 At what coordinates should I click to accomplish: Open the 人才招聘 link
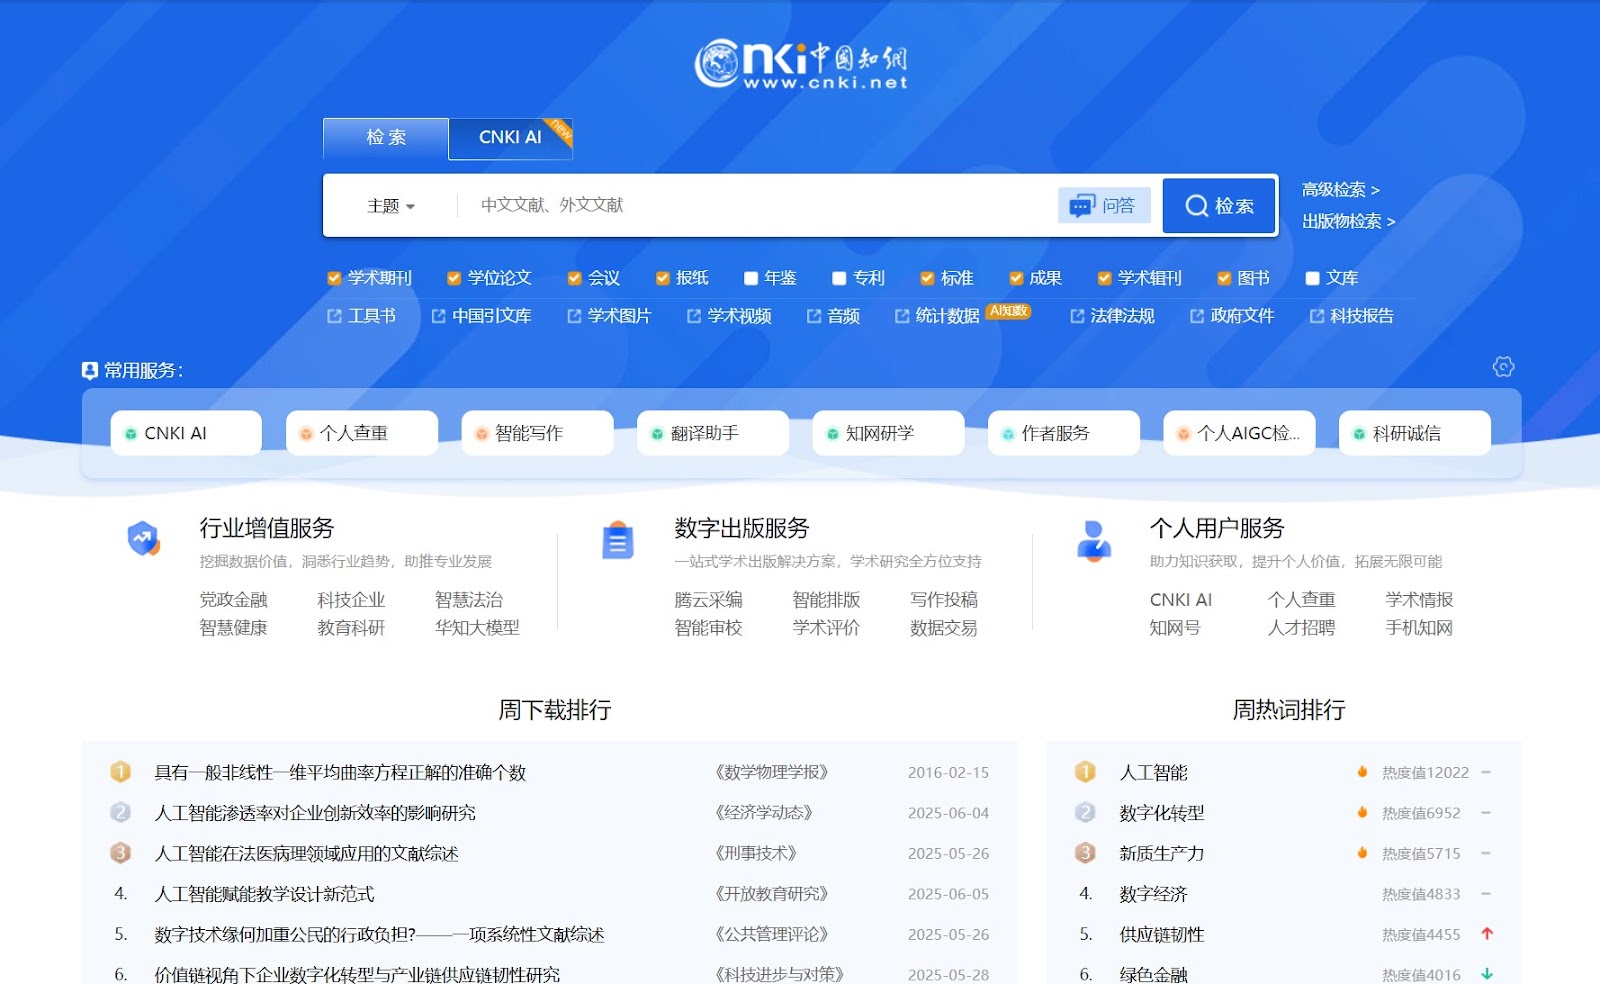click(x=1301, y=628)
